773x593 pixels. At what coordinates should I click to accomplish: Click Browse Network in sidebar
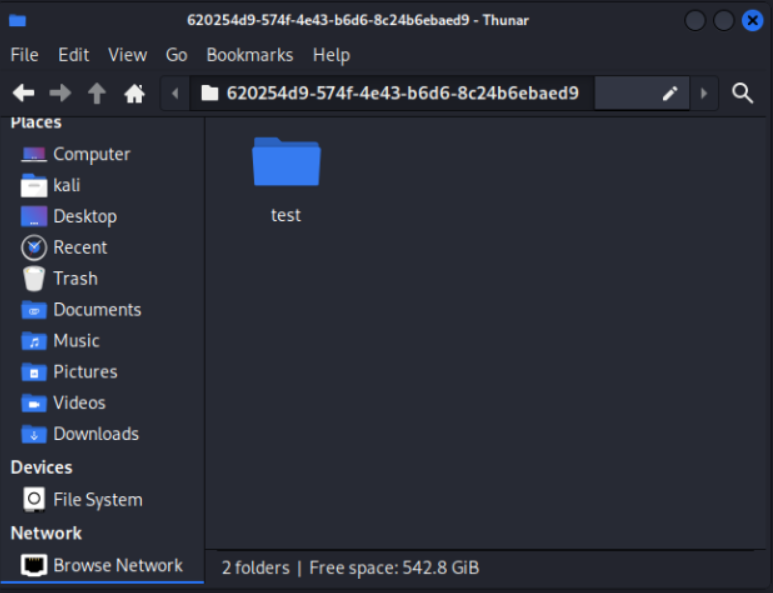pos(117,565)
